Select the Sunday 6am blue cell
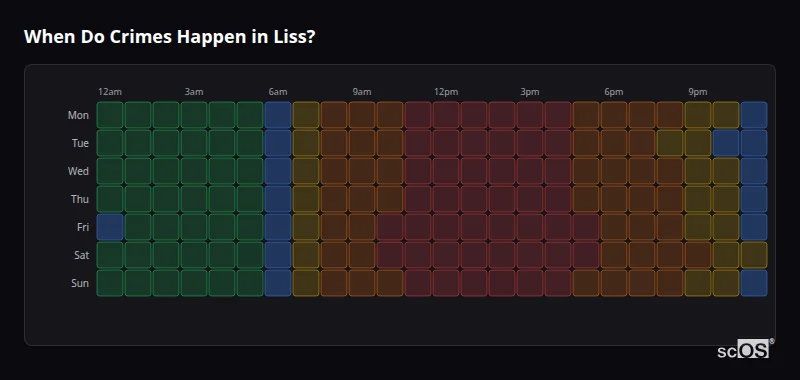Image resolution: width=800 pixels, height=380 pixels. [x=278, y=283]
